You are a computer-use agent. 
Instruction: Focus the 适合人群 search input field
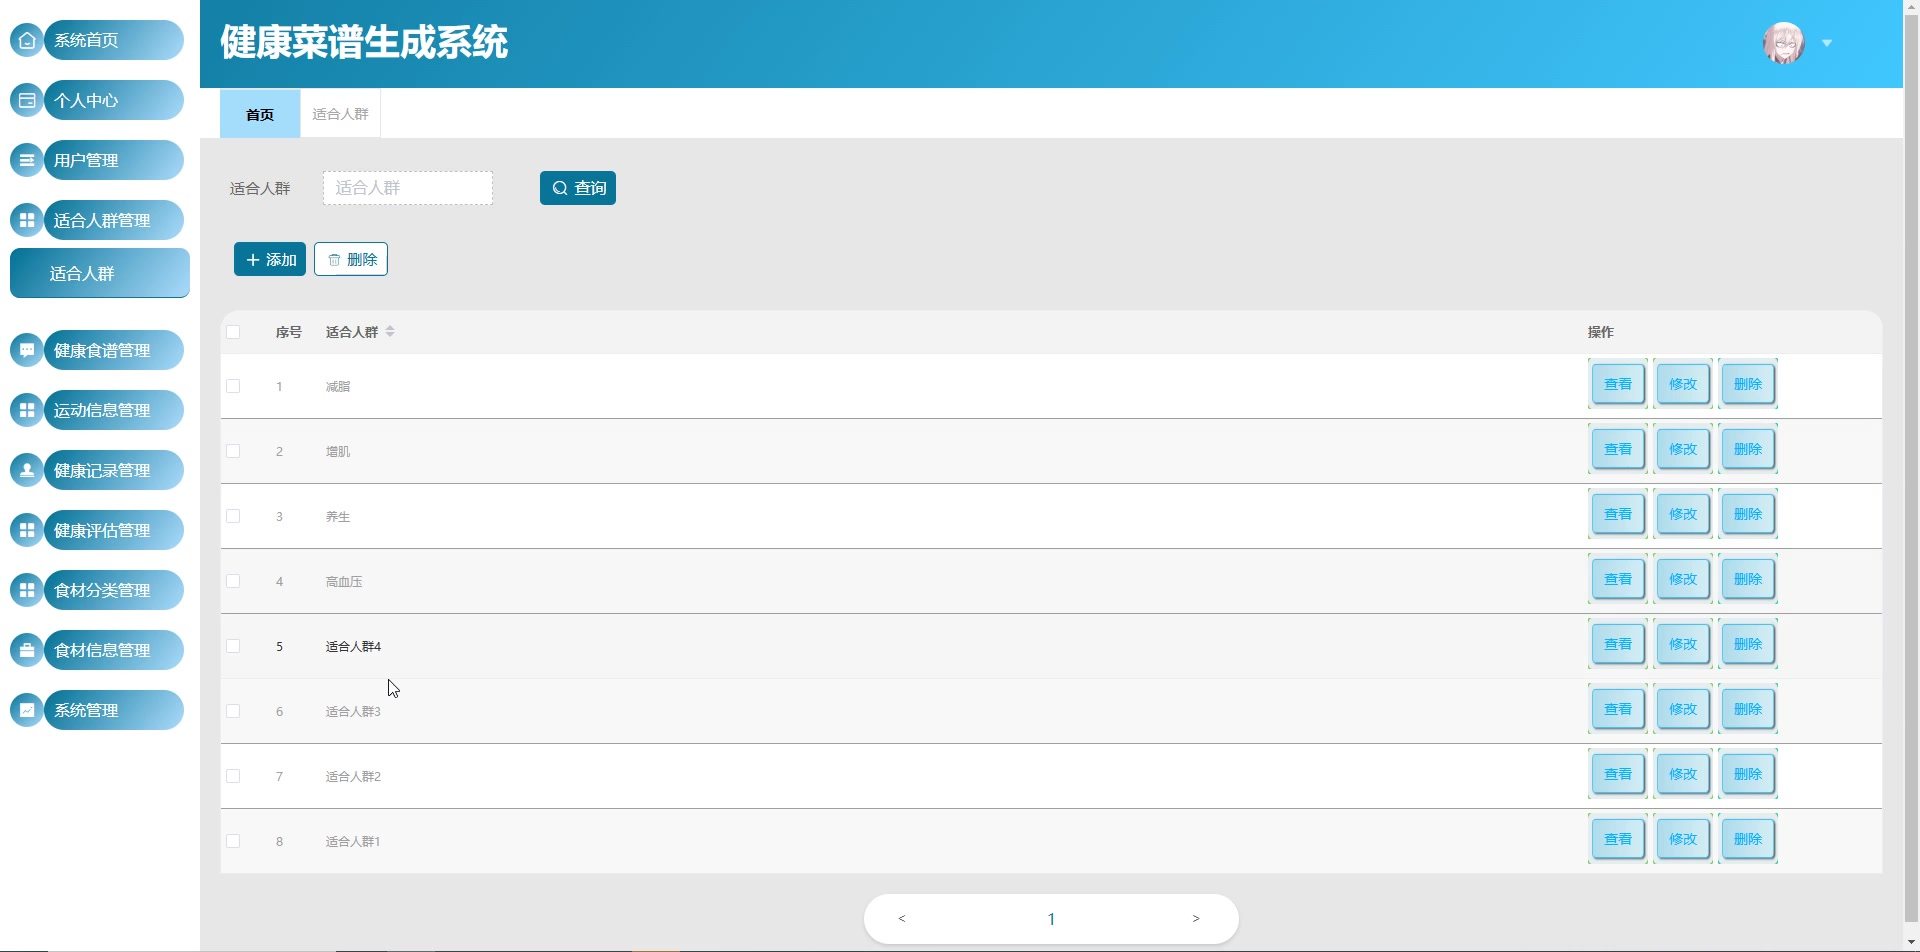pos(408,188)
